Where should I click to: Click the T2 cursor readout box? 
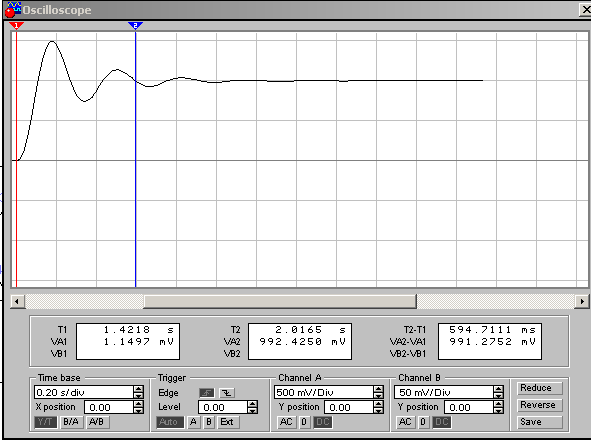pyautogui.click(x=300, y=341)
